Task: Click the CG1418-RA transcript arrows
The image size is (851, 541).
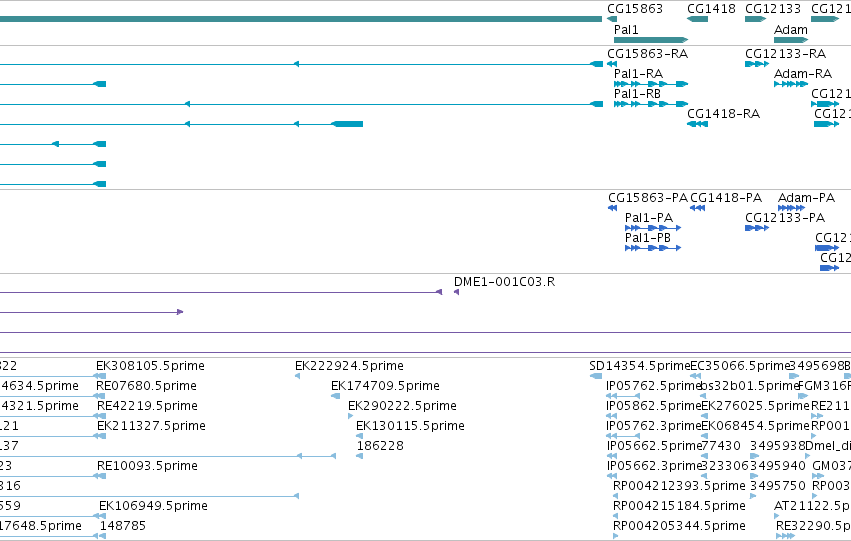Action: click(697, 124)
